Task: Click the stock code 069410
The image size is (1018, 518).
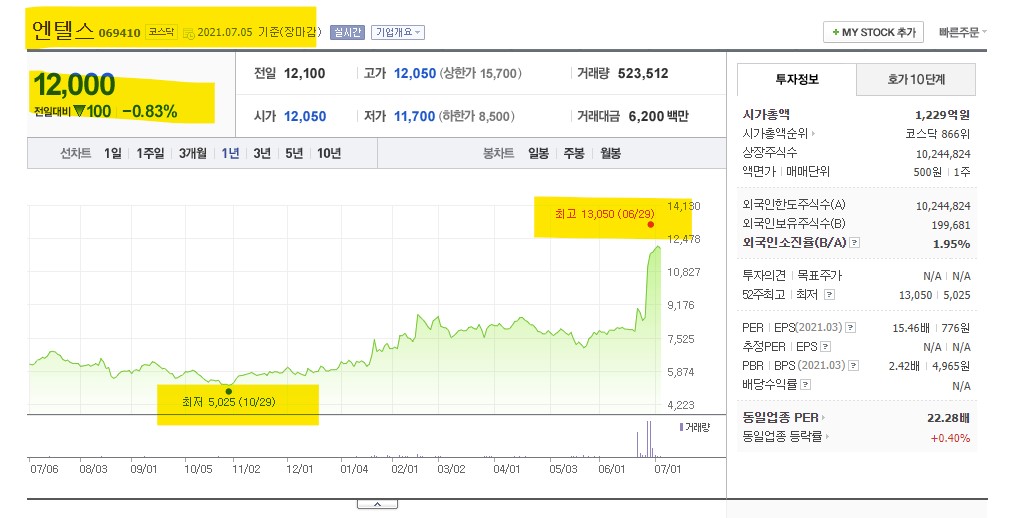Action: coord(119,33)
